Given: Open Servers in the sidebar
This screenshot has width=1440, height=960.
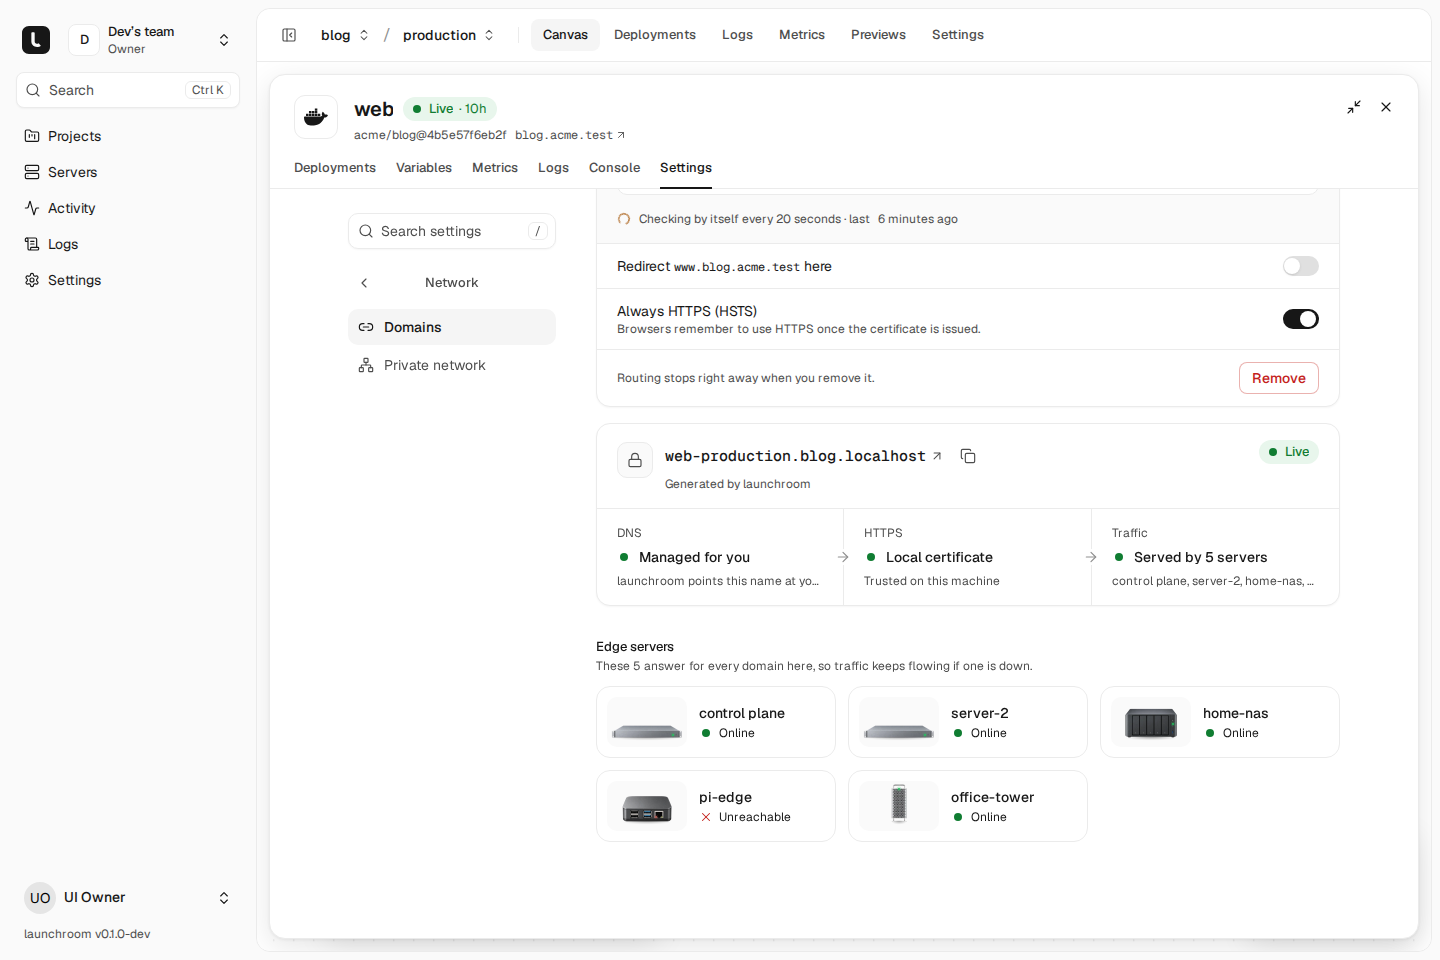Looking at the screenshot, I should point(128,172).
